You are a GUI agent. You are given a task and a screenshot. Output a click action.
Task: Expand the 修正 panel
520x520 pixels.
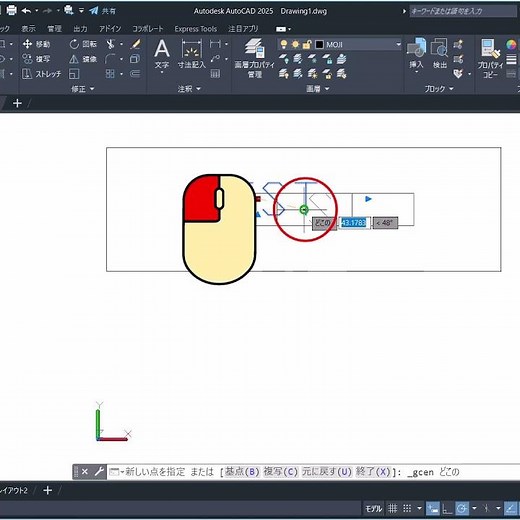(83, 89)
